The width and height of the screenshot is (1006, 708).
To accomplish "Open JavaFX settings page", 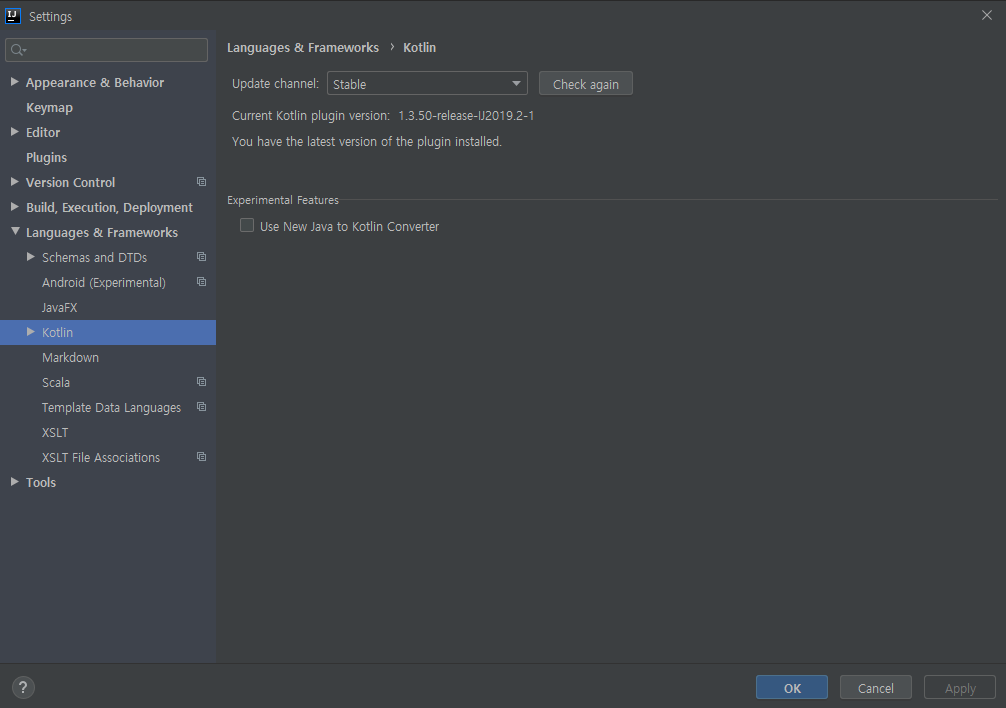I will [x=60, y=308].
